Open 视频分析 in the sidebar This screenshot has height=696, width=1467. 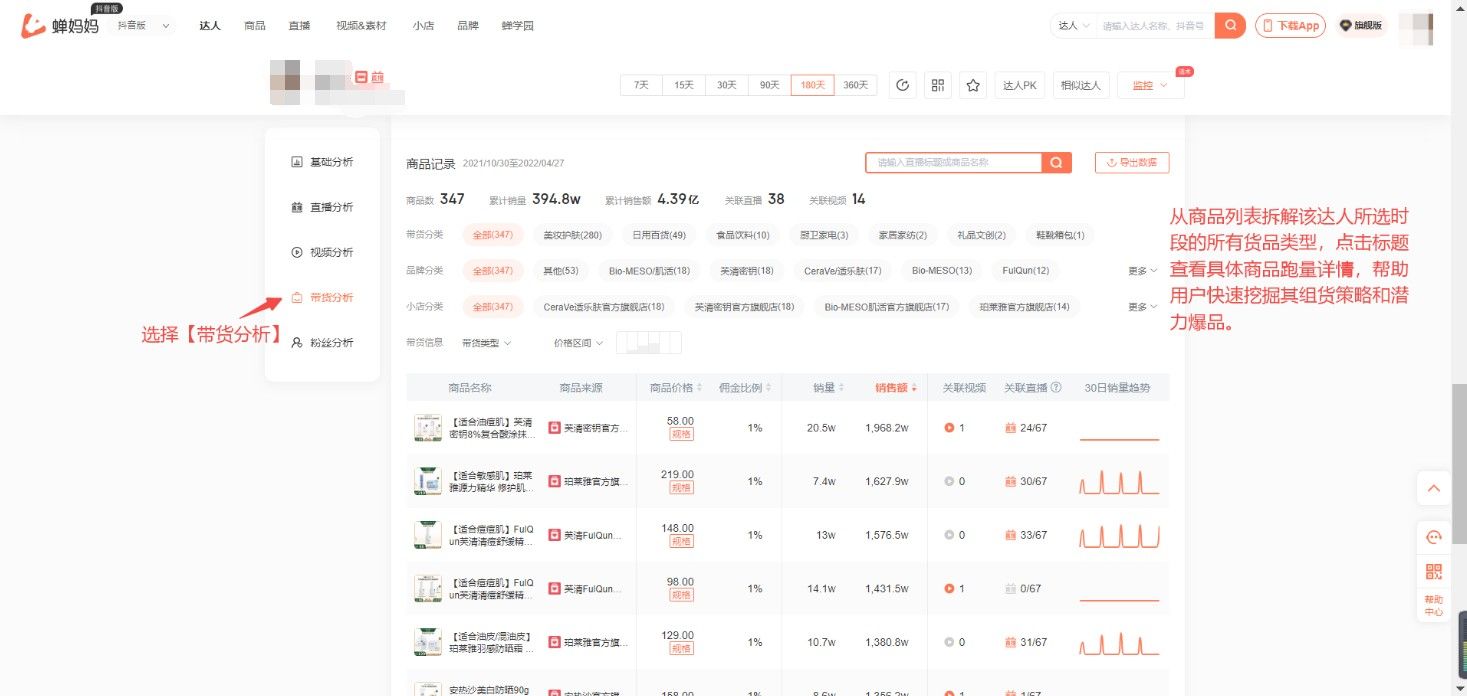[330, 251]
